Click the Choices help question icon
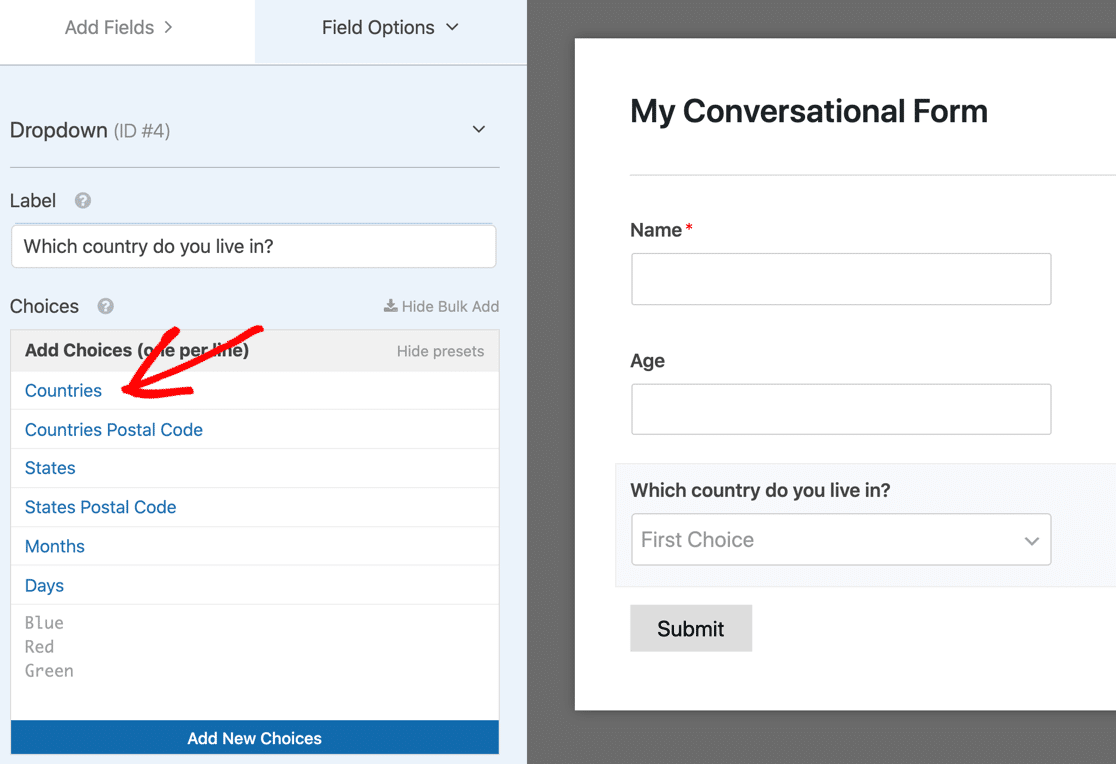 coord(105,306)
